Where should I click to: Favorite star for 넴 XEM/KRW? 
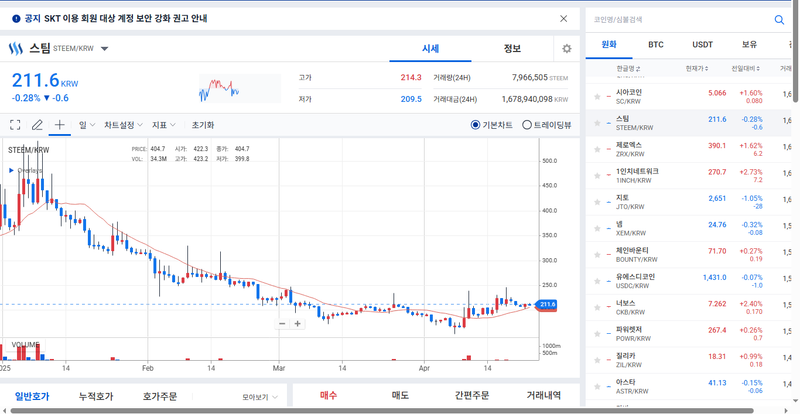(x=597, y=228)
